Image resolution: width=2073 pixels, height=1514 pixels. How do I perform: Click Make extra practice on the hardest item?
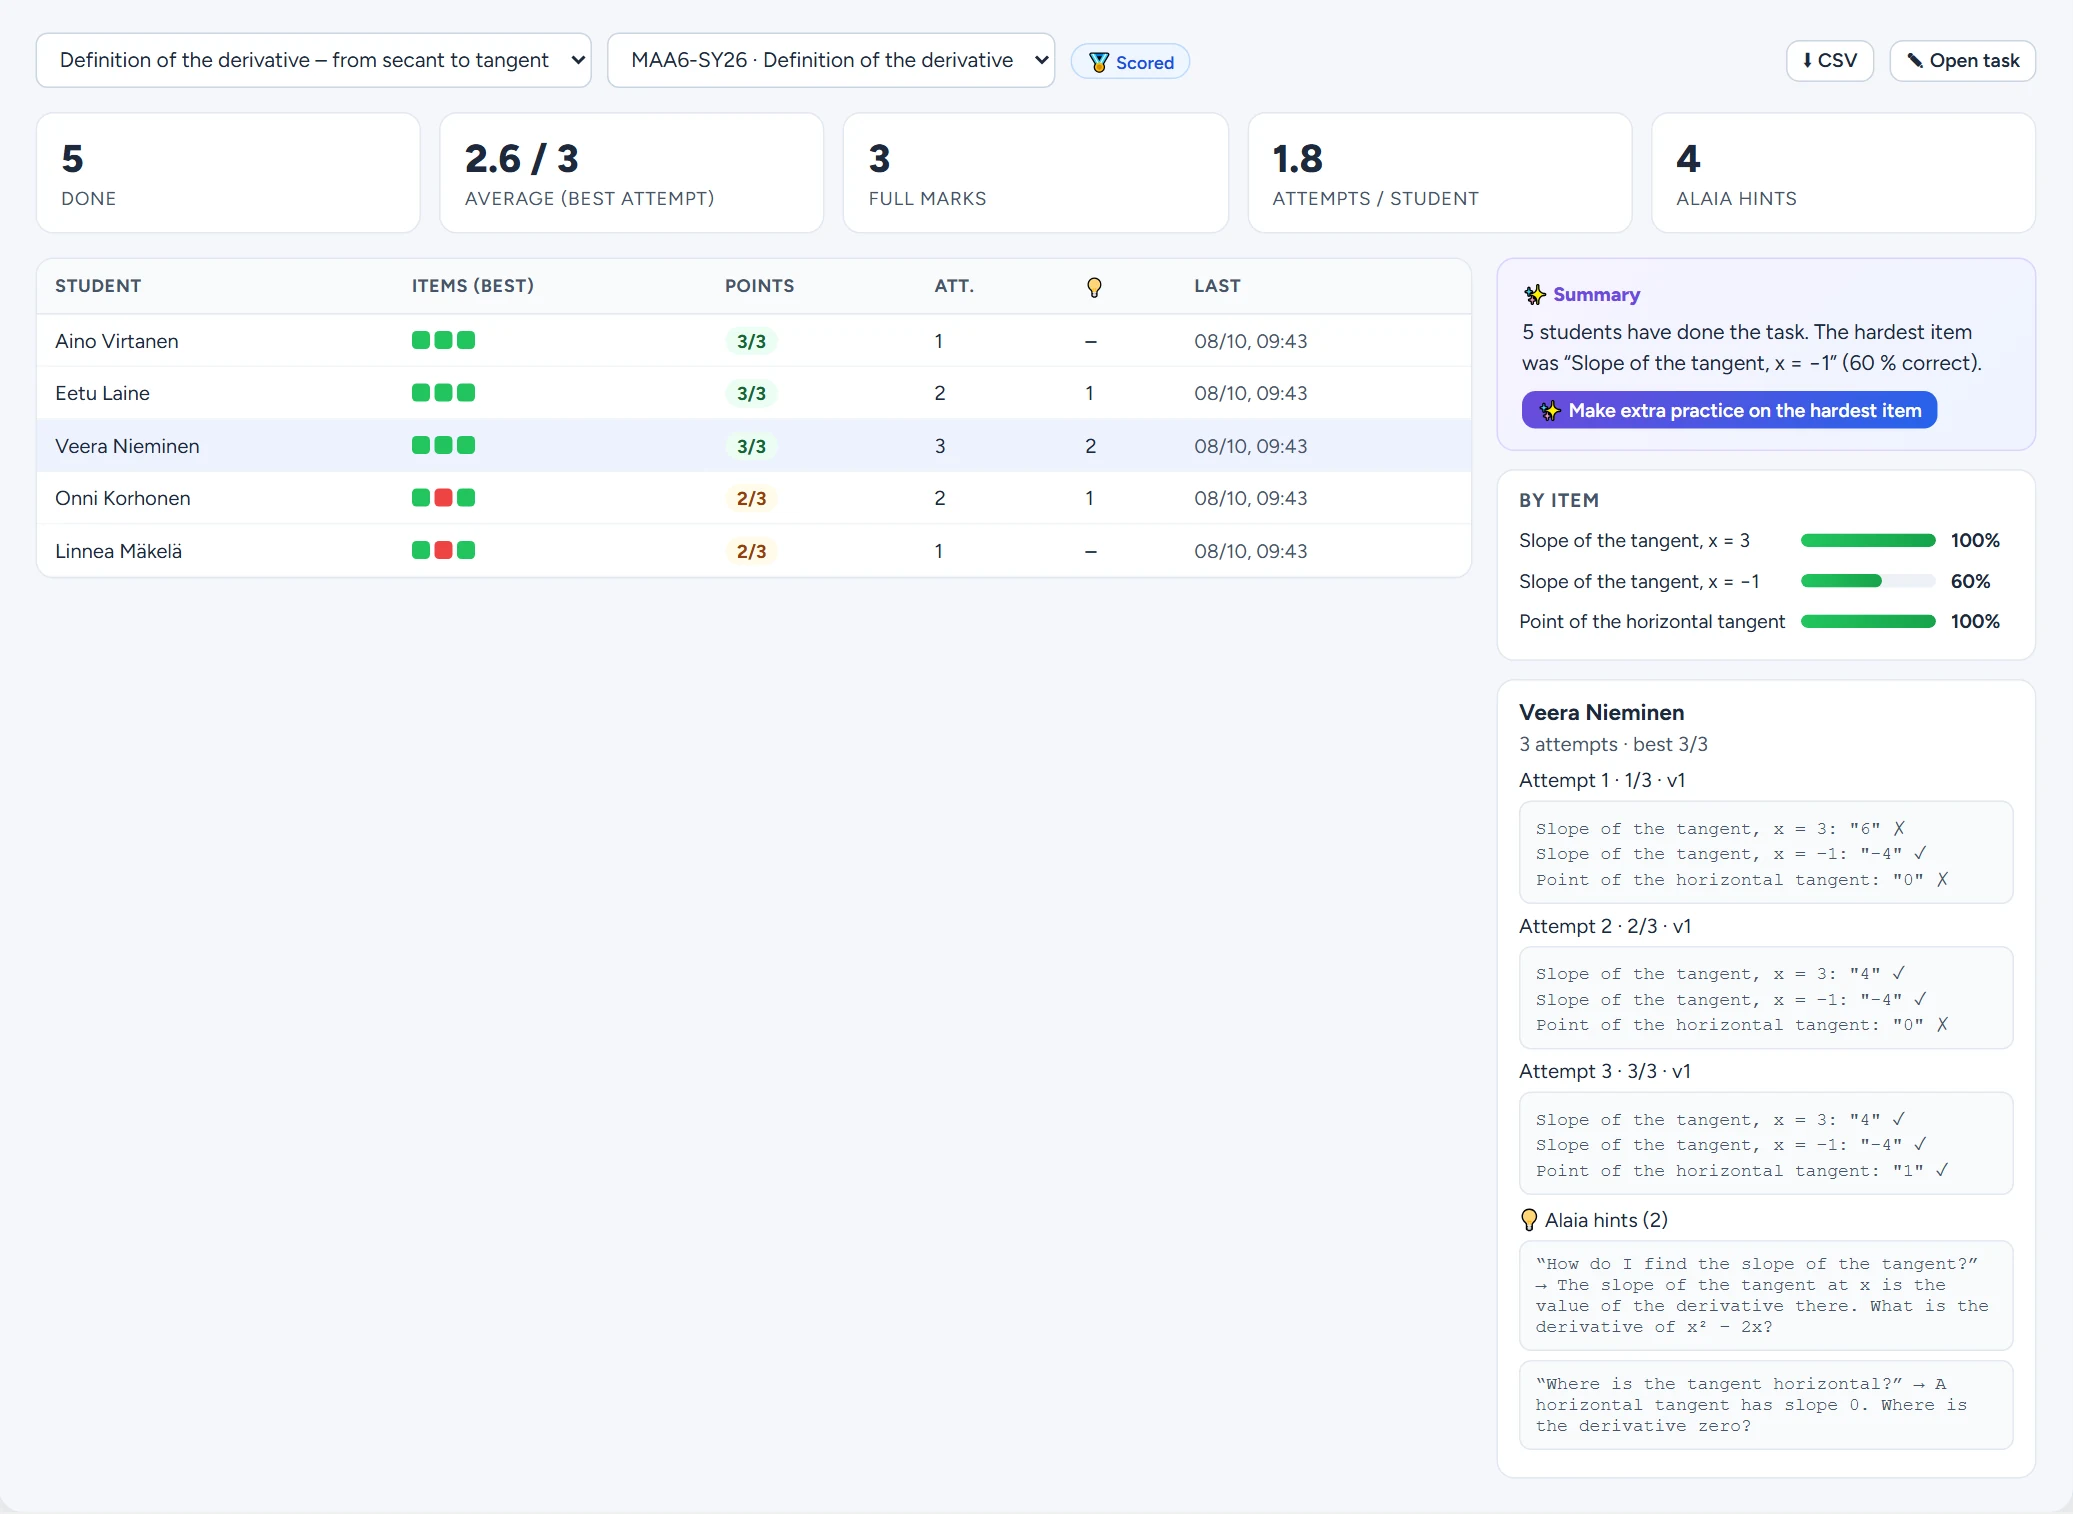[x=1729, y=410]
